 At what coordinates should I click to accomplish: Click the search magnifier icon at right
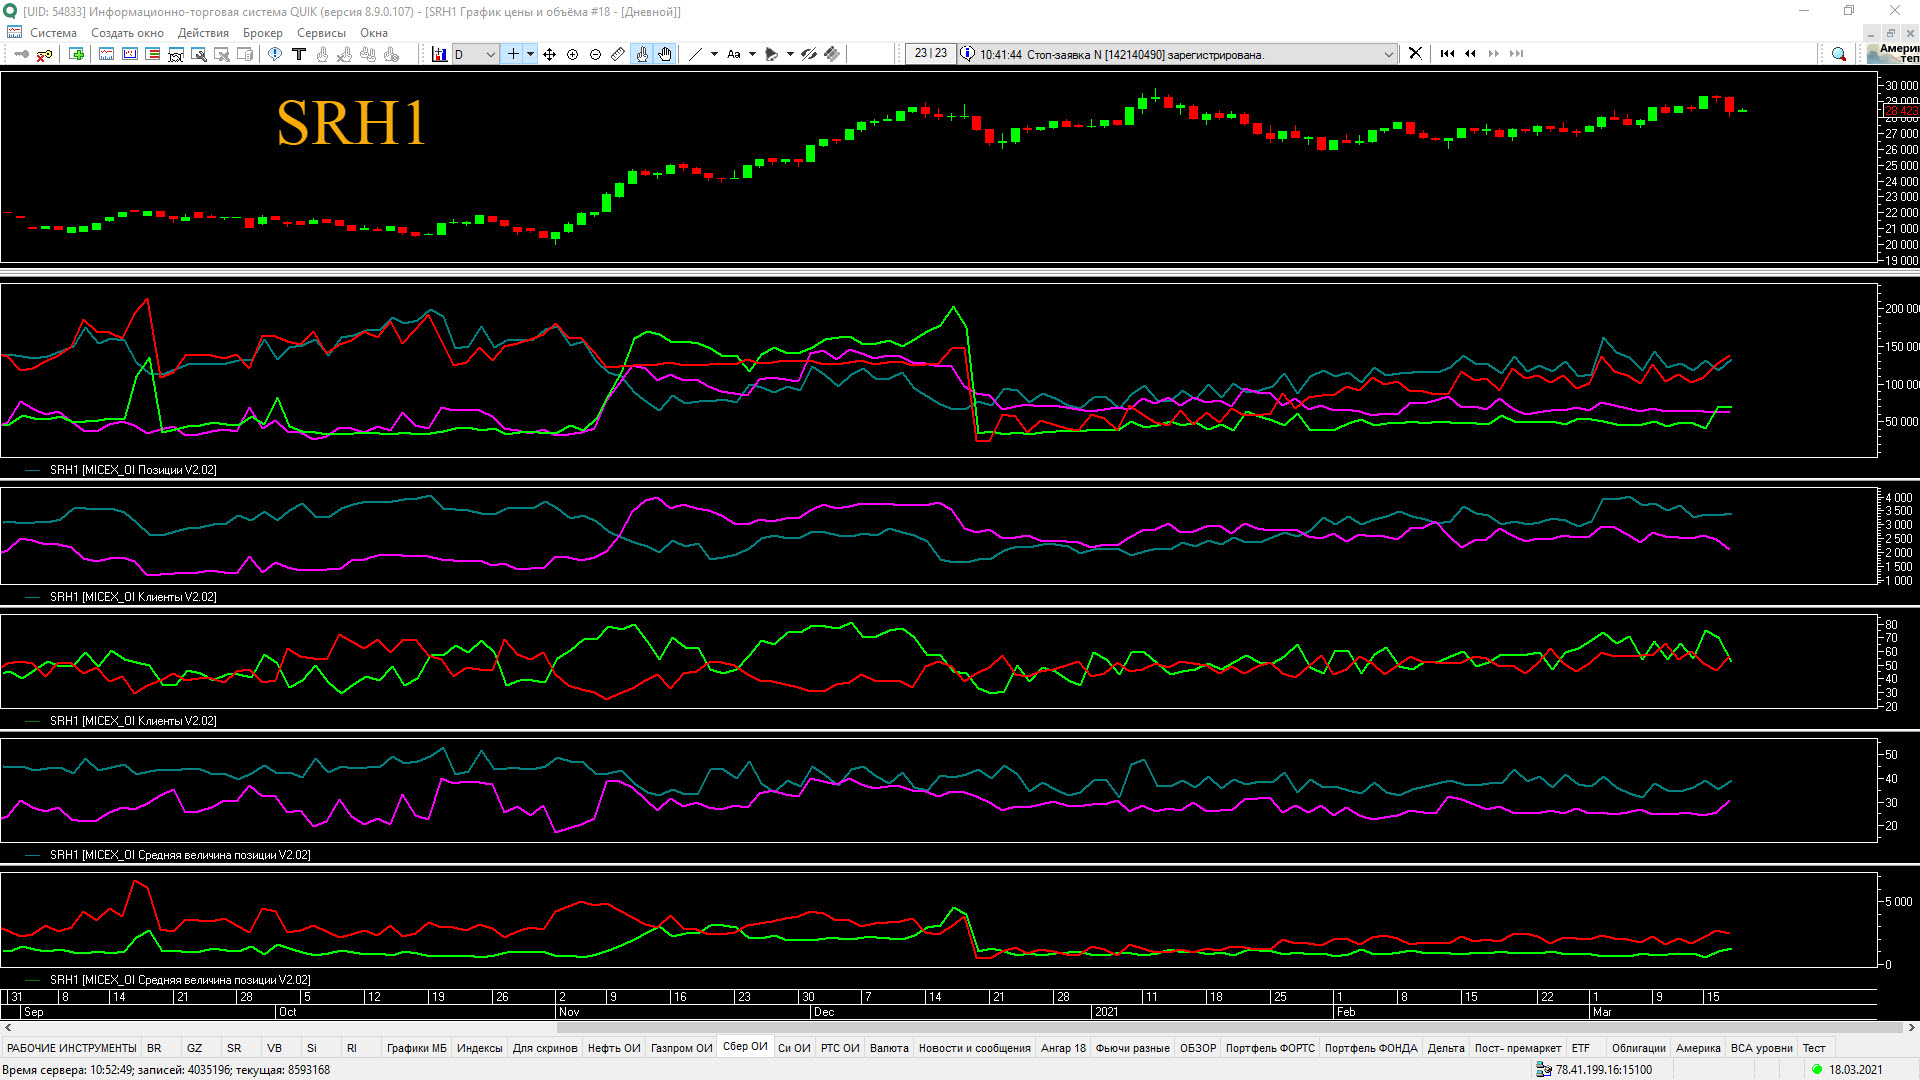coord(1838,54)
